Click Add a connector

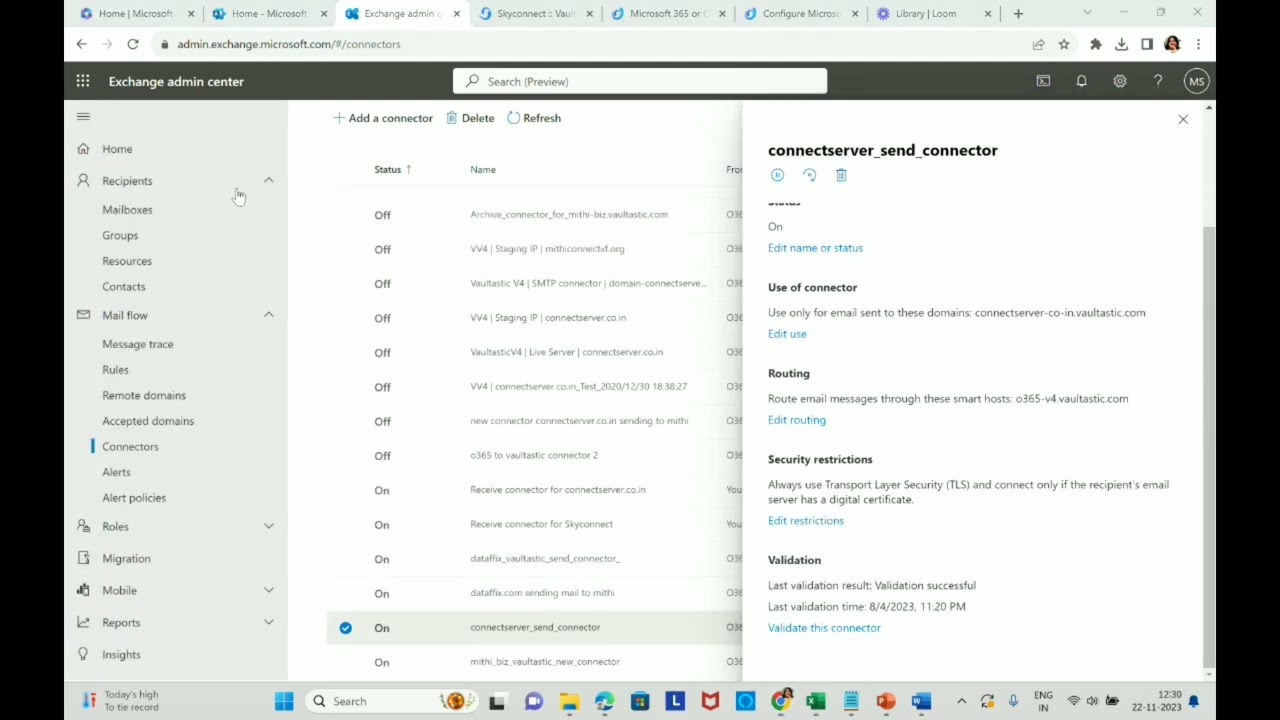pyautogui.click(x=383, y=118)
